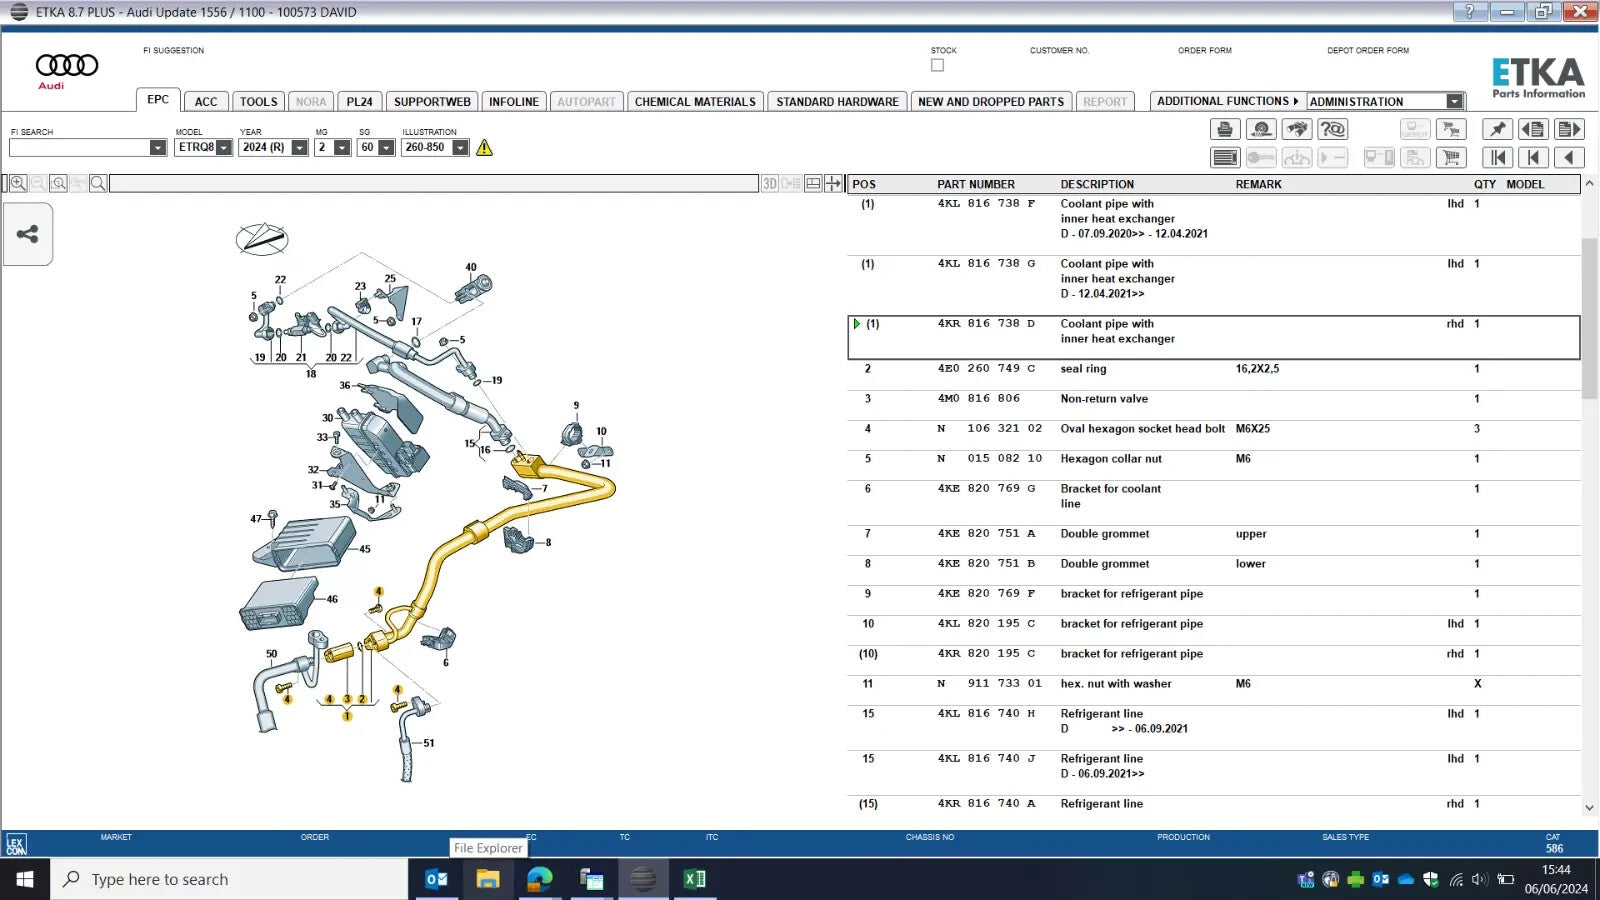Click the double shopping carts icon

pos(1451,129)
